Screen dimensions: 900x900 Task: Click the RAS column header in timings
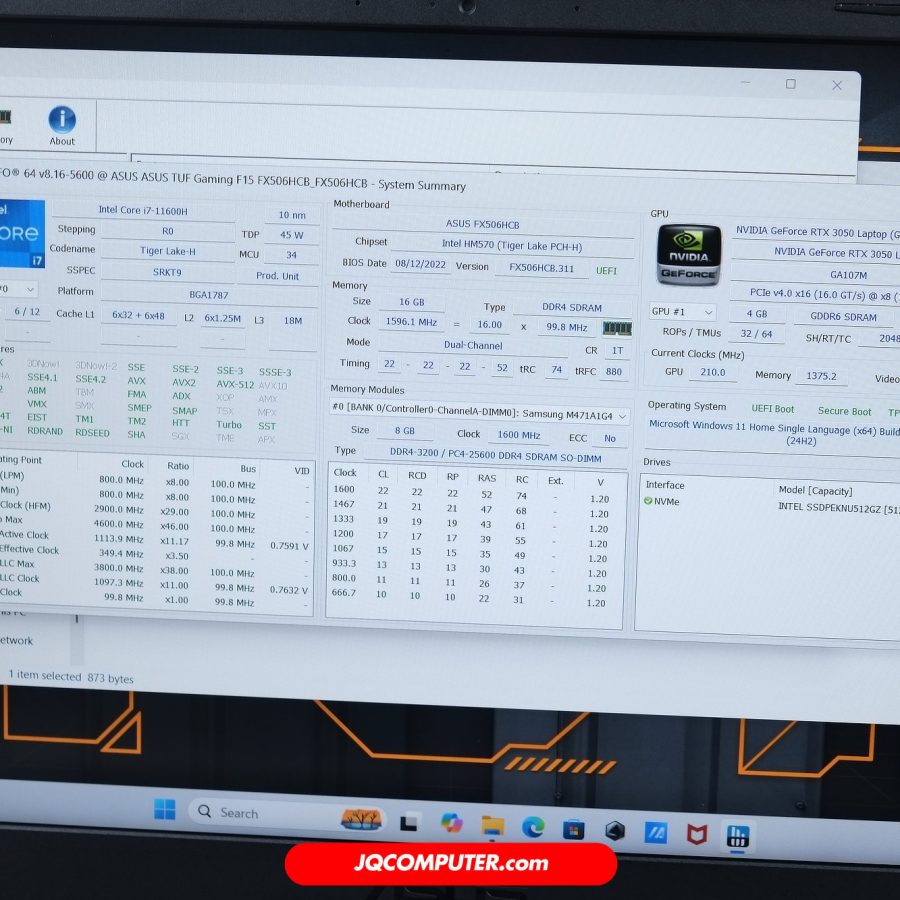click(x=487, y=478)
